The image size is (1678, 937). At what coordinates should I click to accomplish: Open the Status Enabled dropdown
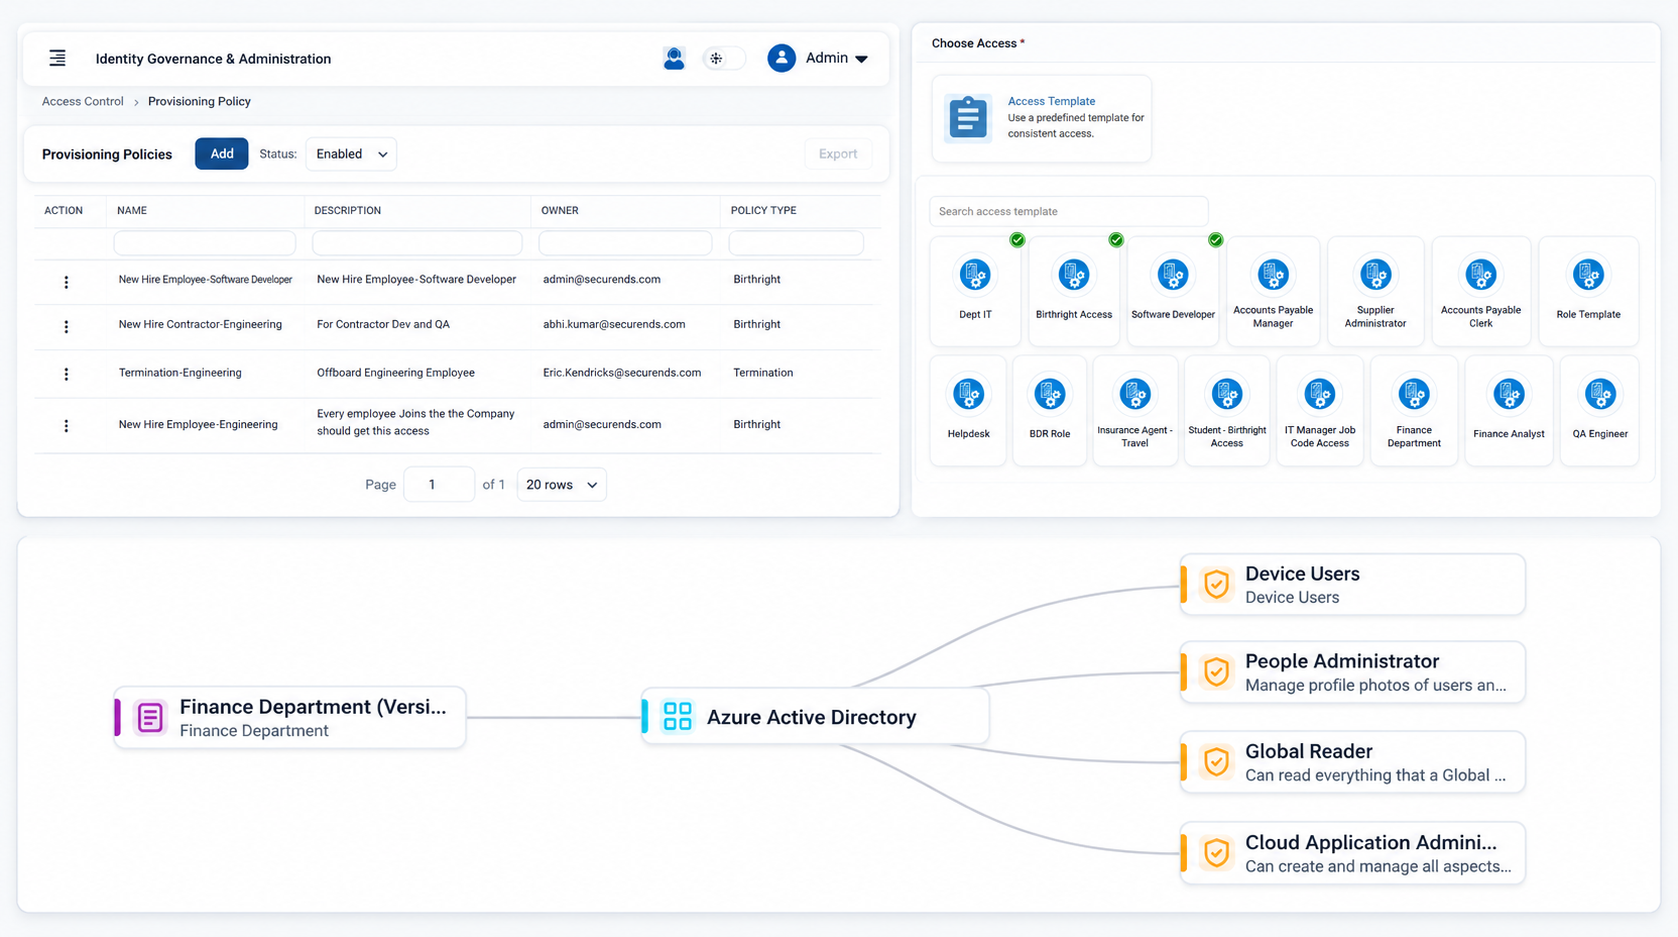coord(351,154)
